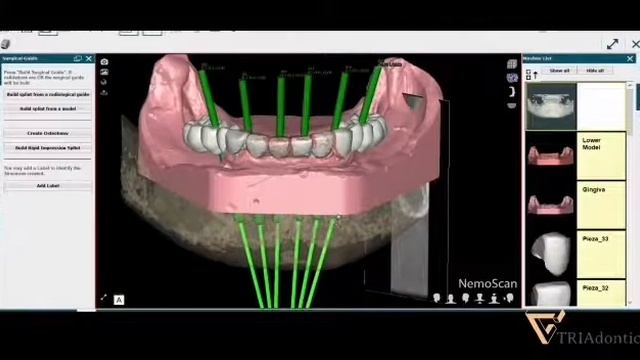The image size is (640, 360).
Task: Click the Pieza_33 label cell
Action: coord(601,255)
